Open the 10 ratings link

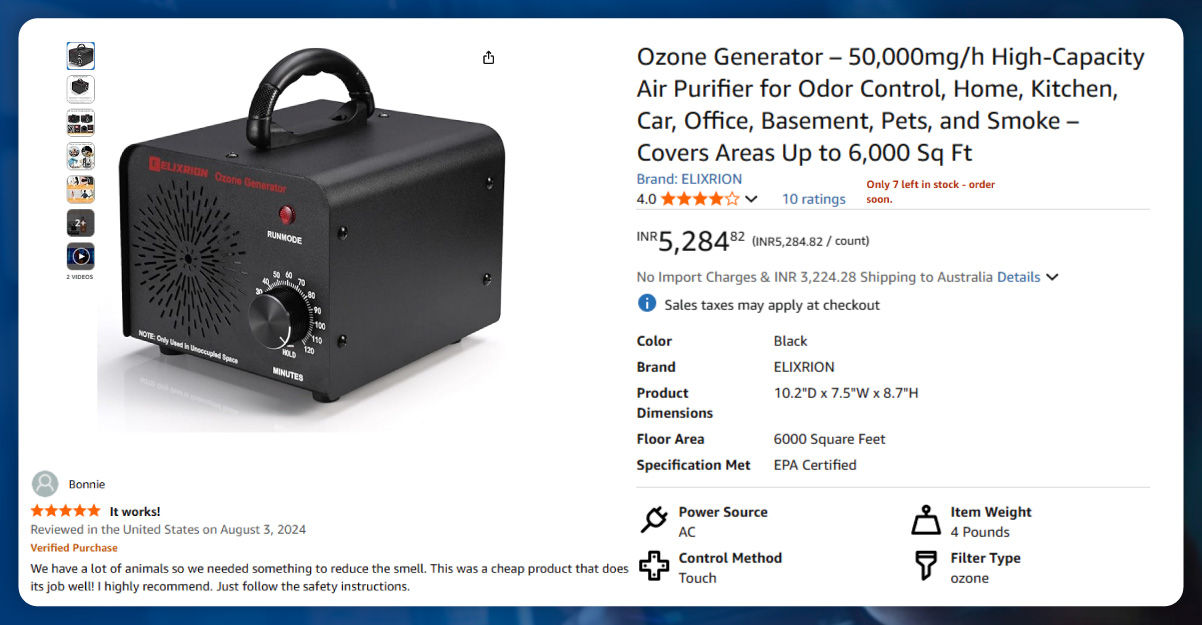point(813,199)
